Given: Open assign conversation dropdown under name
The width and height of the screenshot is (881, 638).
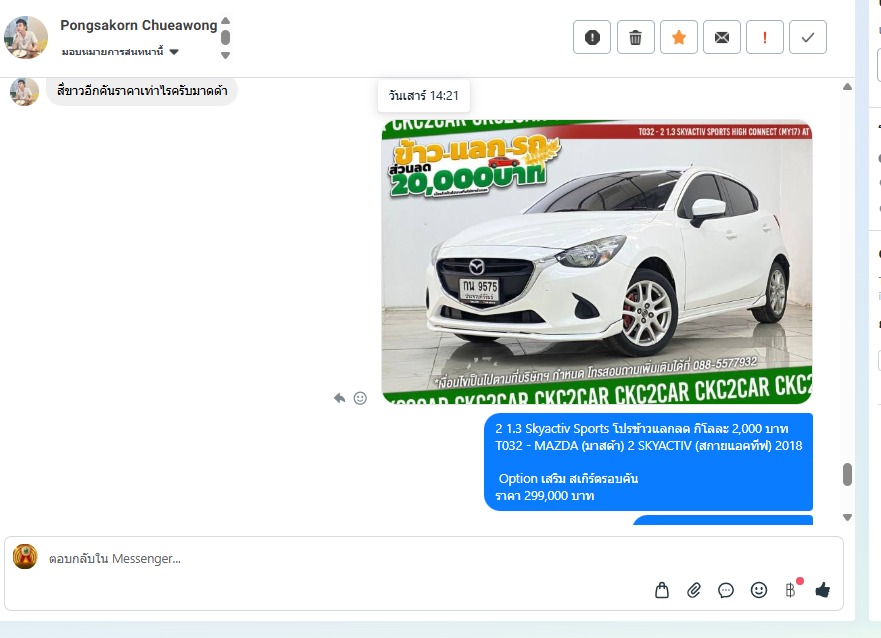Looking at the screenshot, I should click(x=120, y=52).
